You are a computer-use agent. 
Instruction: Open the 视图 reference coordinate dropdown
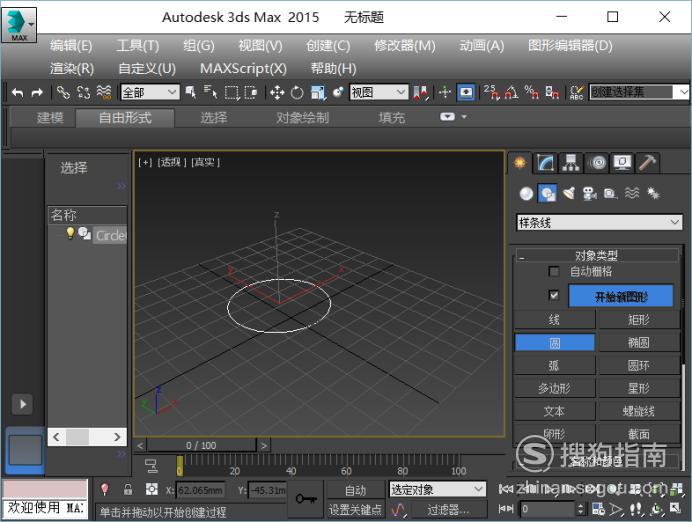[379, 93]
